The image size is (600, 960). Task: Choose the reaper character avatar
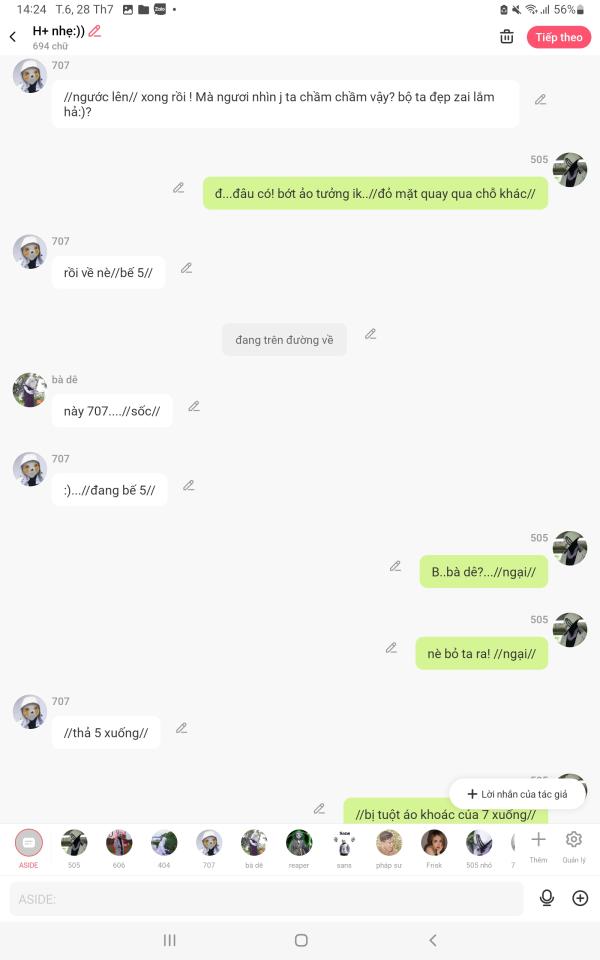point(299,848)
